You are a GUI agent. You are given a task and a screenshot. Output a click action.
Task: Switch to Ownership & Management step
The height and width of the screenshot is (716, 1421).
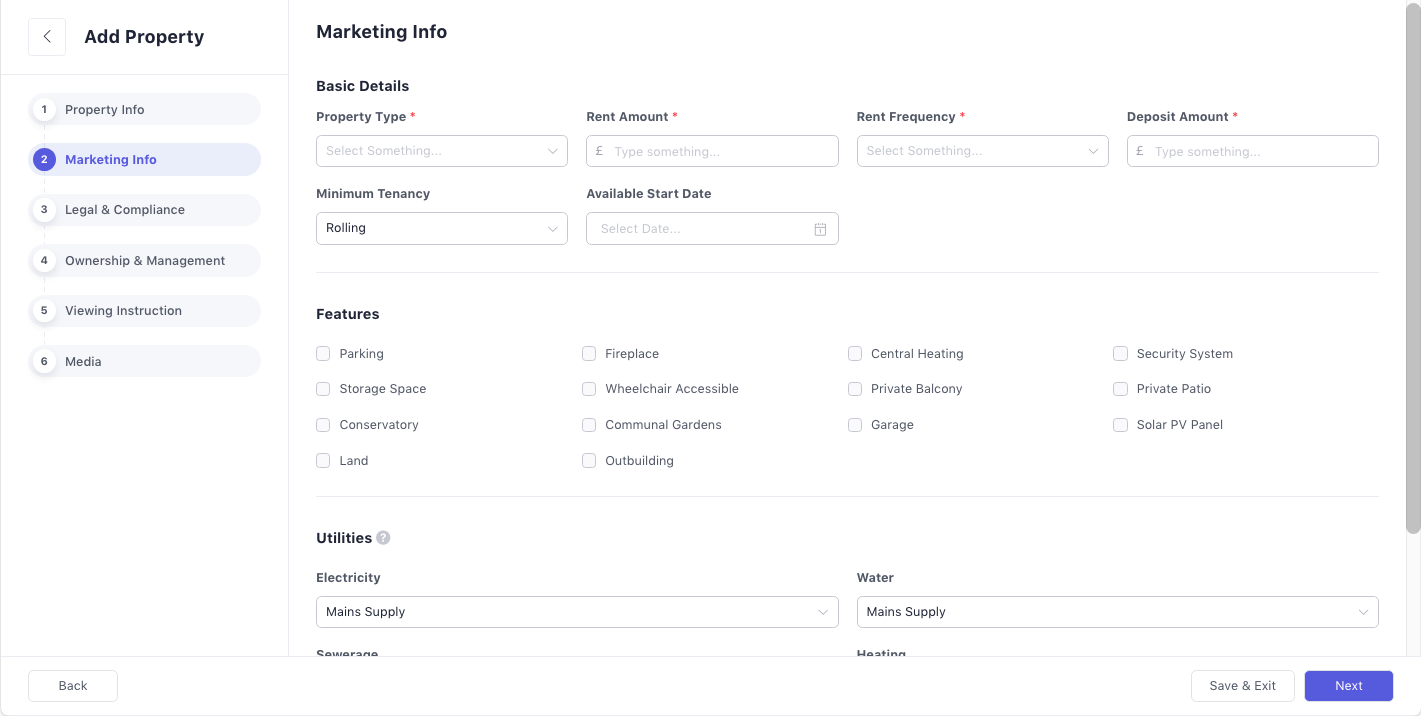tap(145, 261)
